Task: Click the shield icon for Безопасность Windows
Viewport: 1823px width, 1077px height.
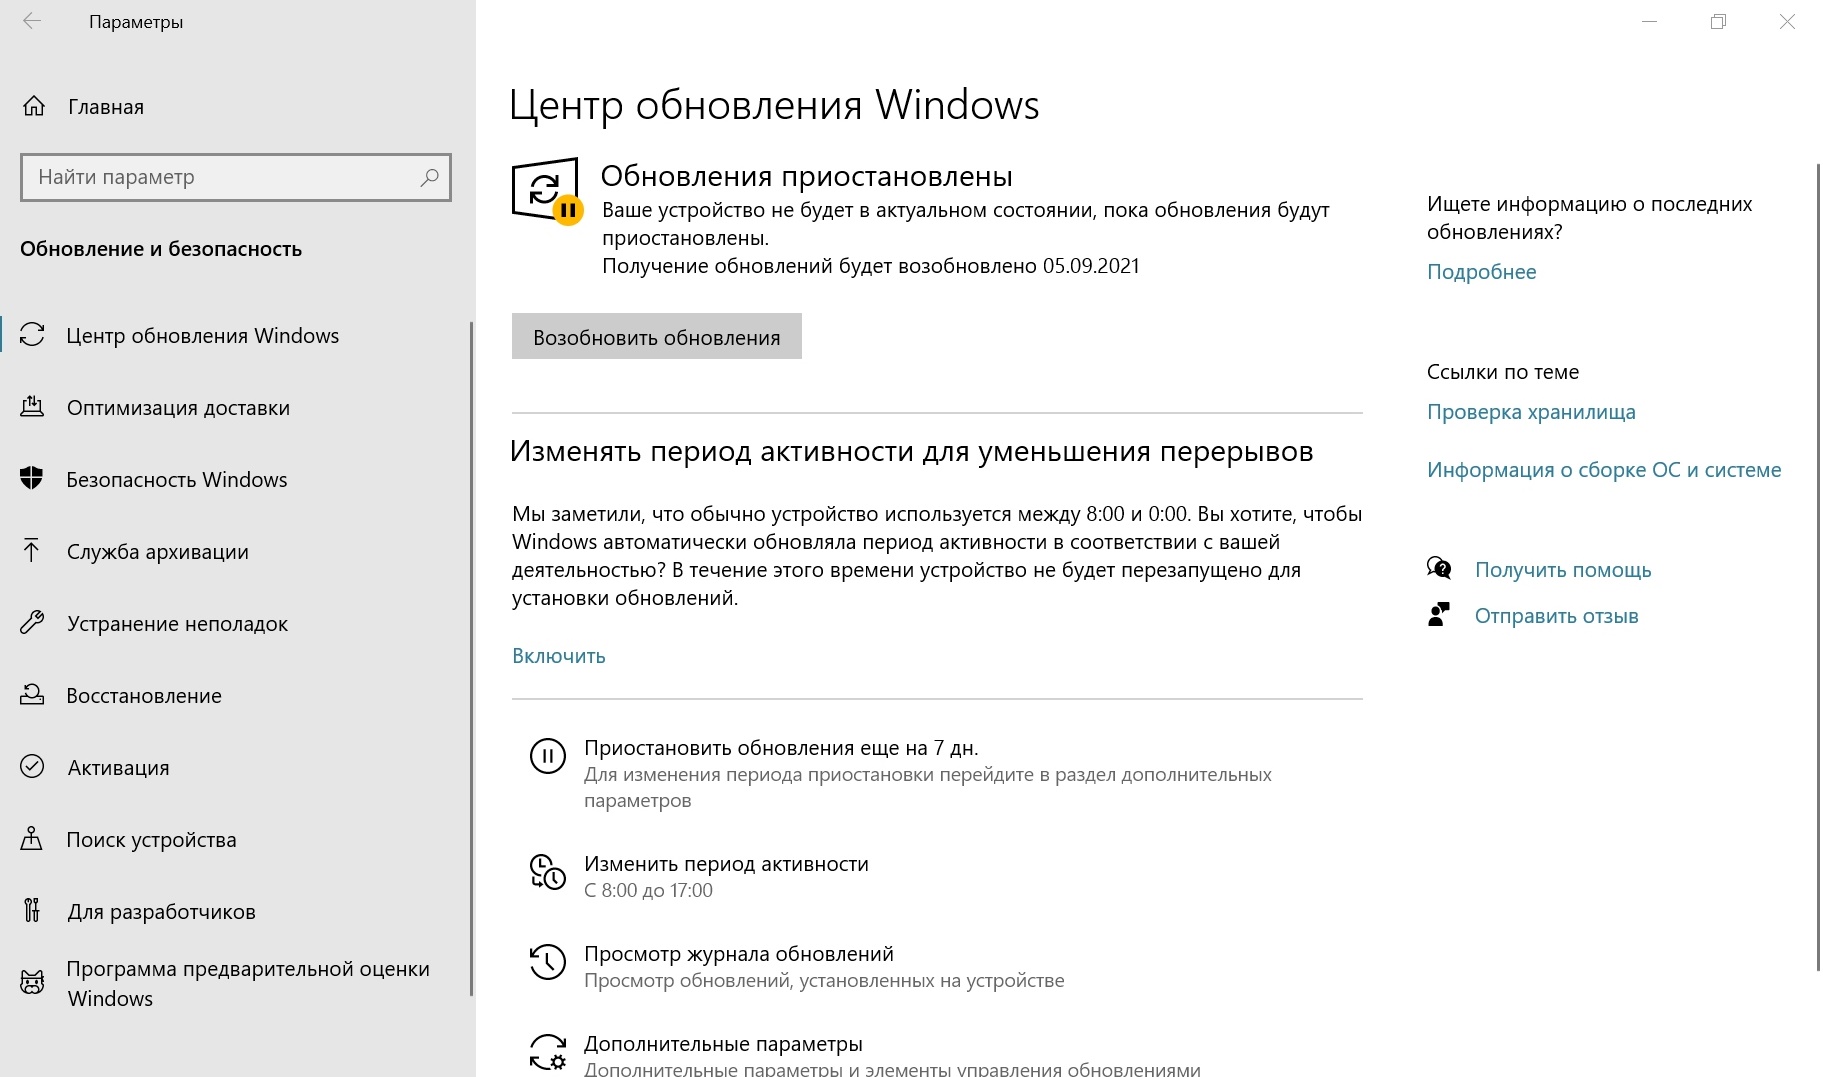Action: [32, 479]
